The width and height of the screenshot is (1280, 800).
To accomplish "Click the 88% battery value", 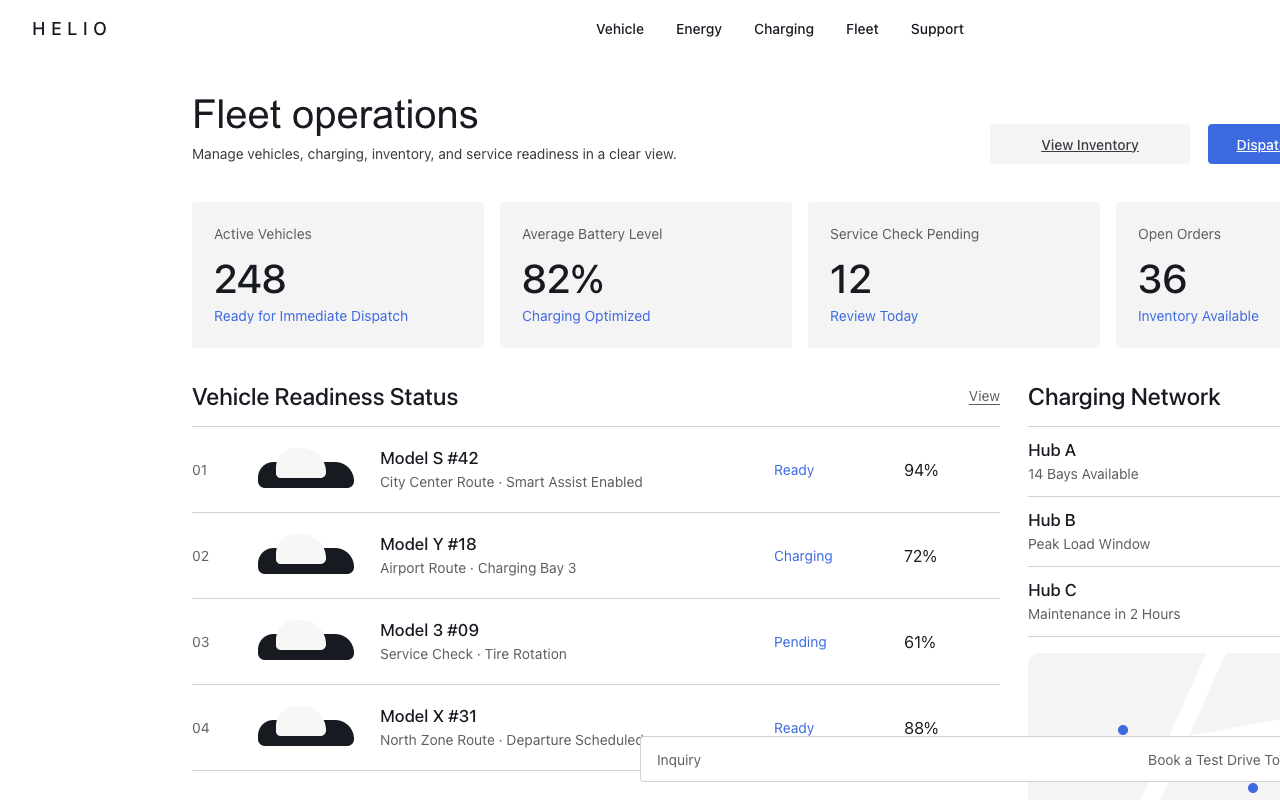I will click(x=921, y=728).
